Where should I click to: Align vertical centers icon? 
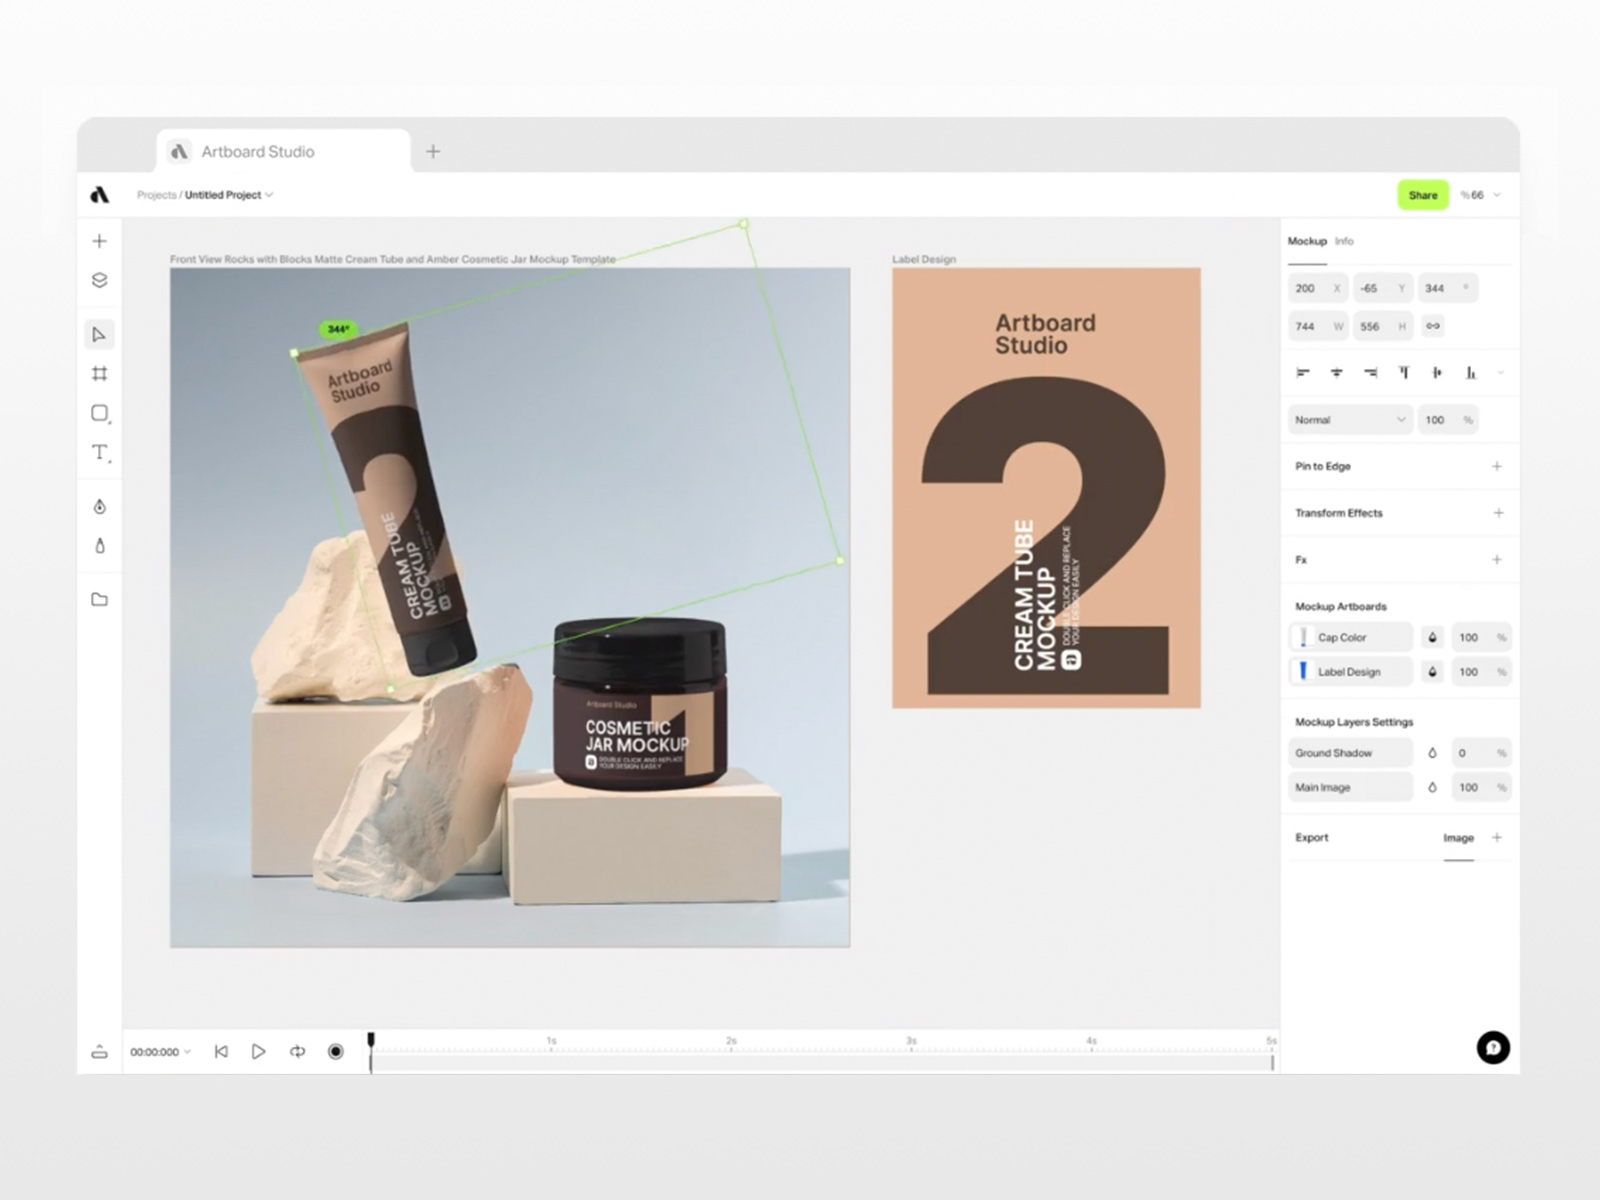[x=1437, y=373]
